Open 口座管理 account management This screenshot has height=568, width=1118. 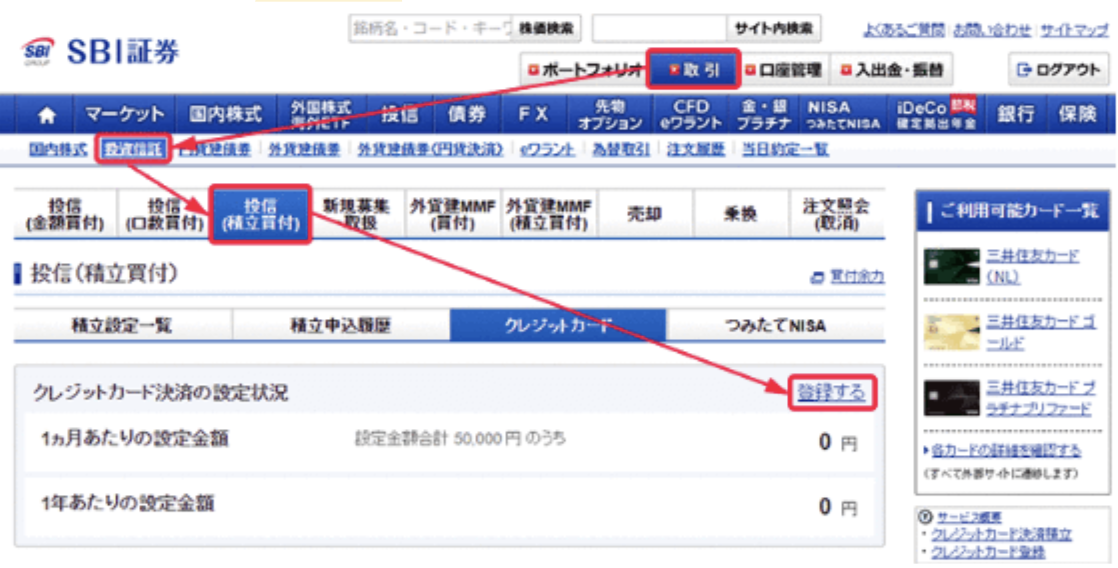(x=787, y=70)
